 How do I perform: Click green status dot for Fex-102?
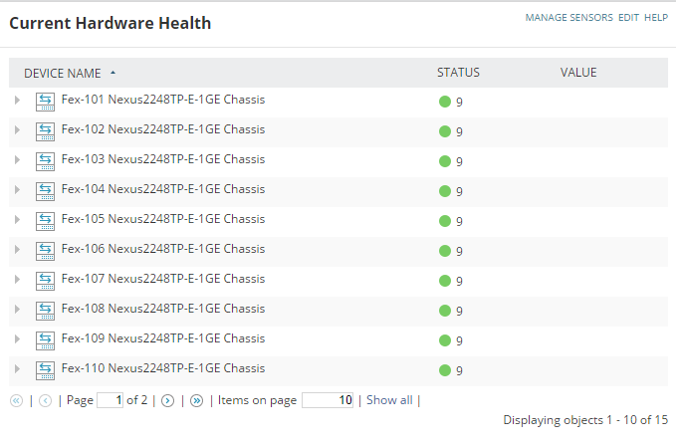[x=445, y=131]
